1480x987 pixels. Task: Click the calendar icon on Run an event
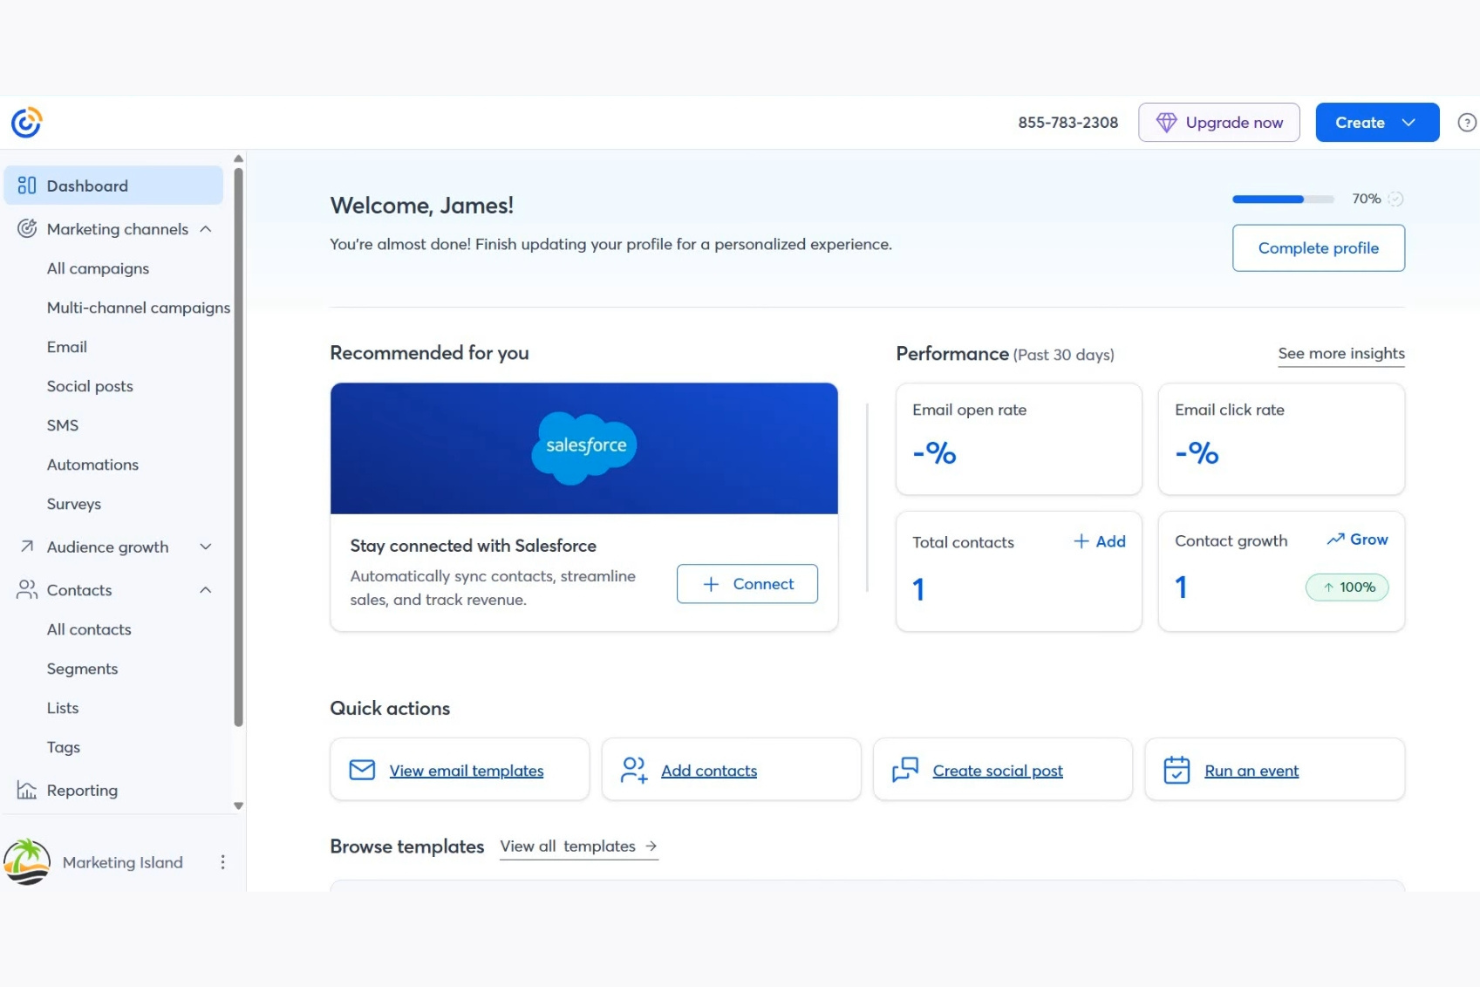1177,770
